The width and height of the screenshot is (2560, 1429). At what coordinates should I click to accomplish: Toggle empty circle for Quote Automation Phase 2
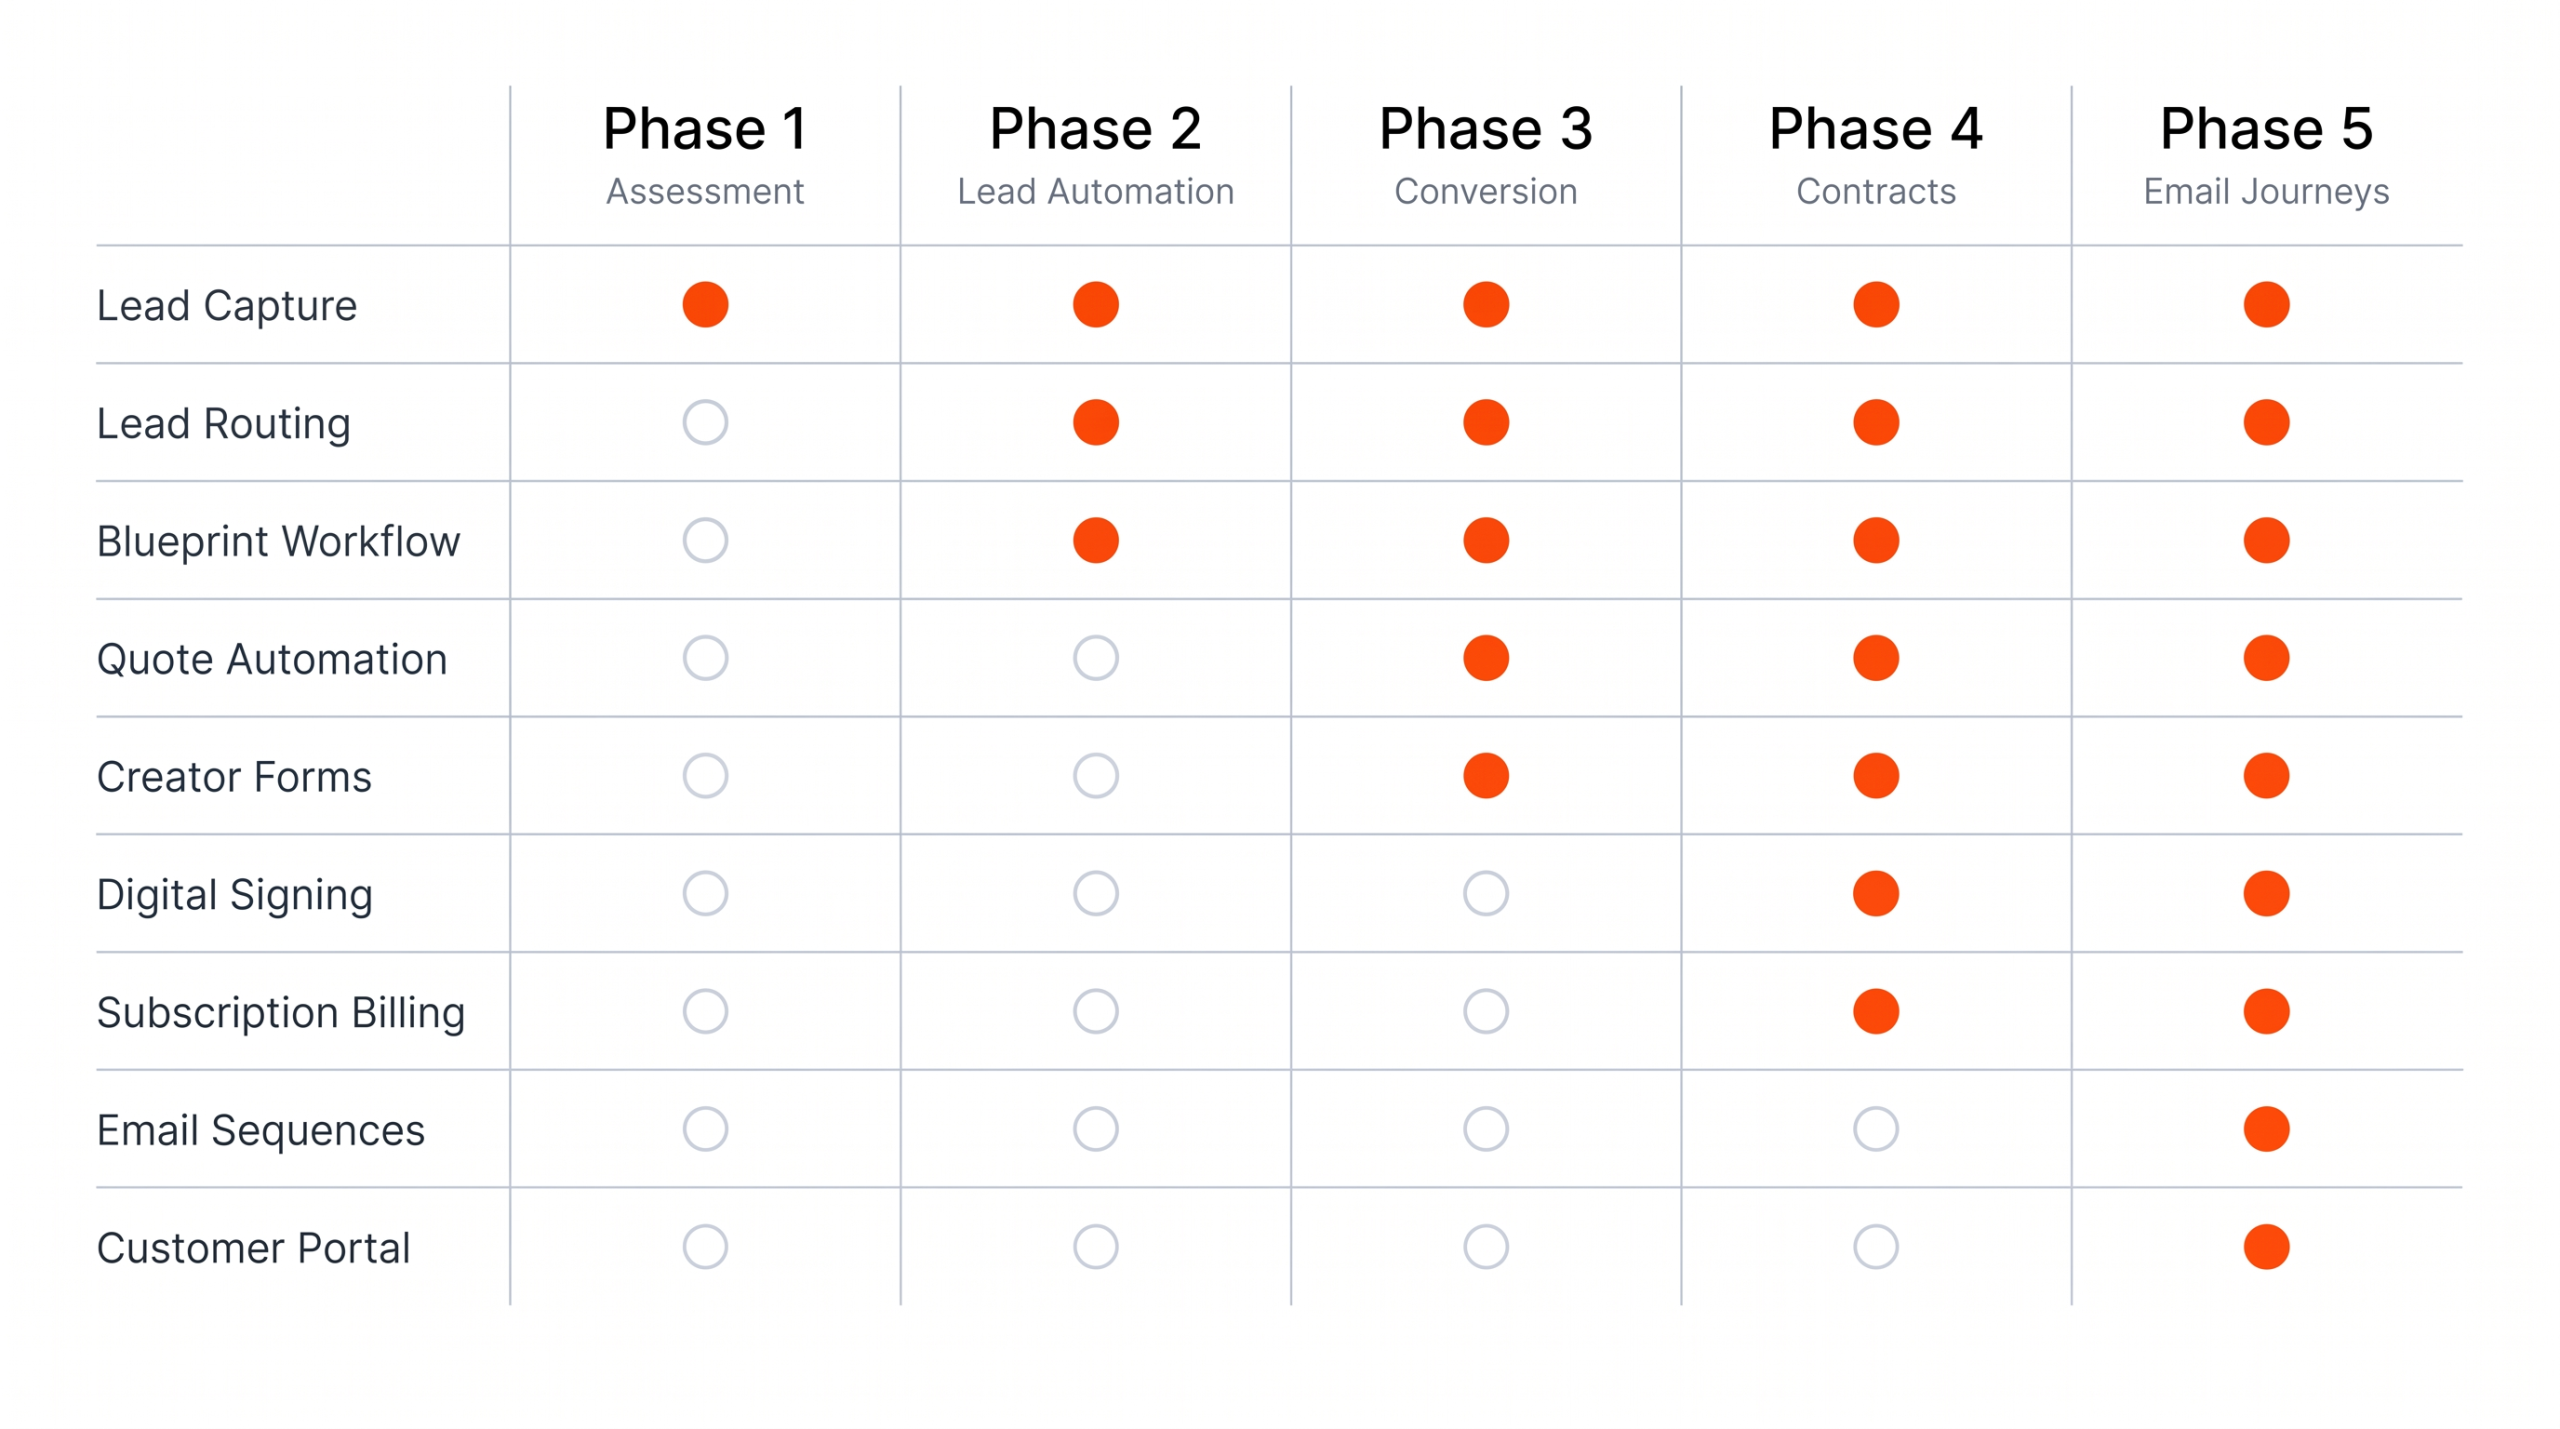coord(1095,658)
